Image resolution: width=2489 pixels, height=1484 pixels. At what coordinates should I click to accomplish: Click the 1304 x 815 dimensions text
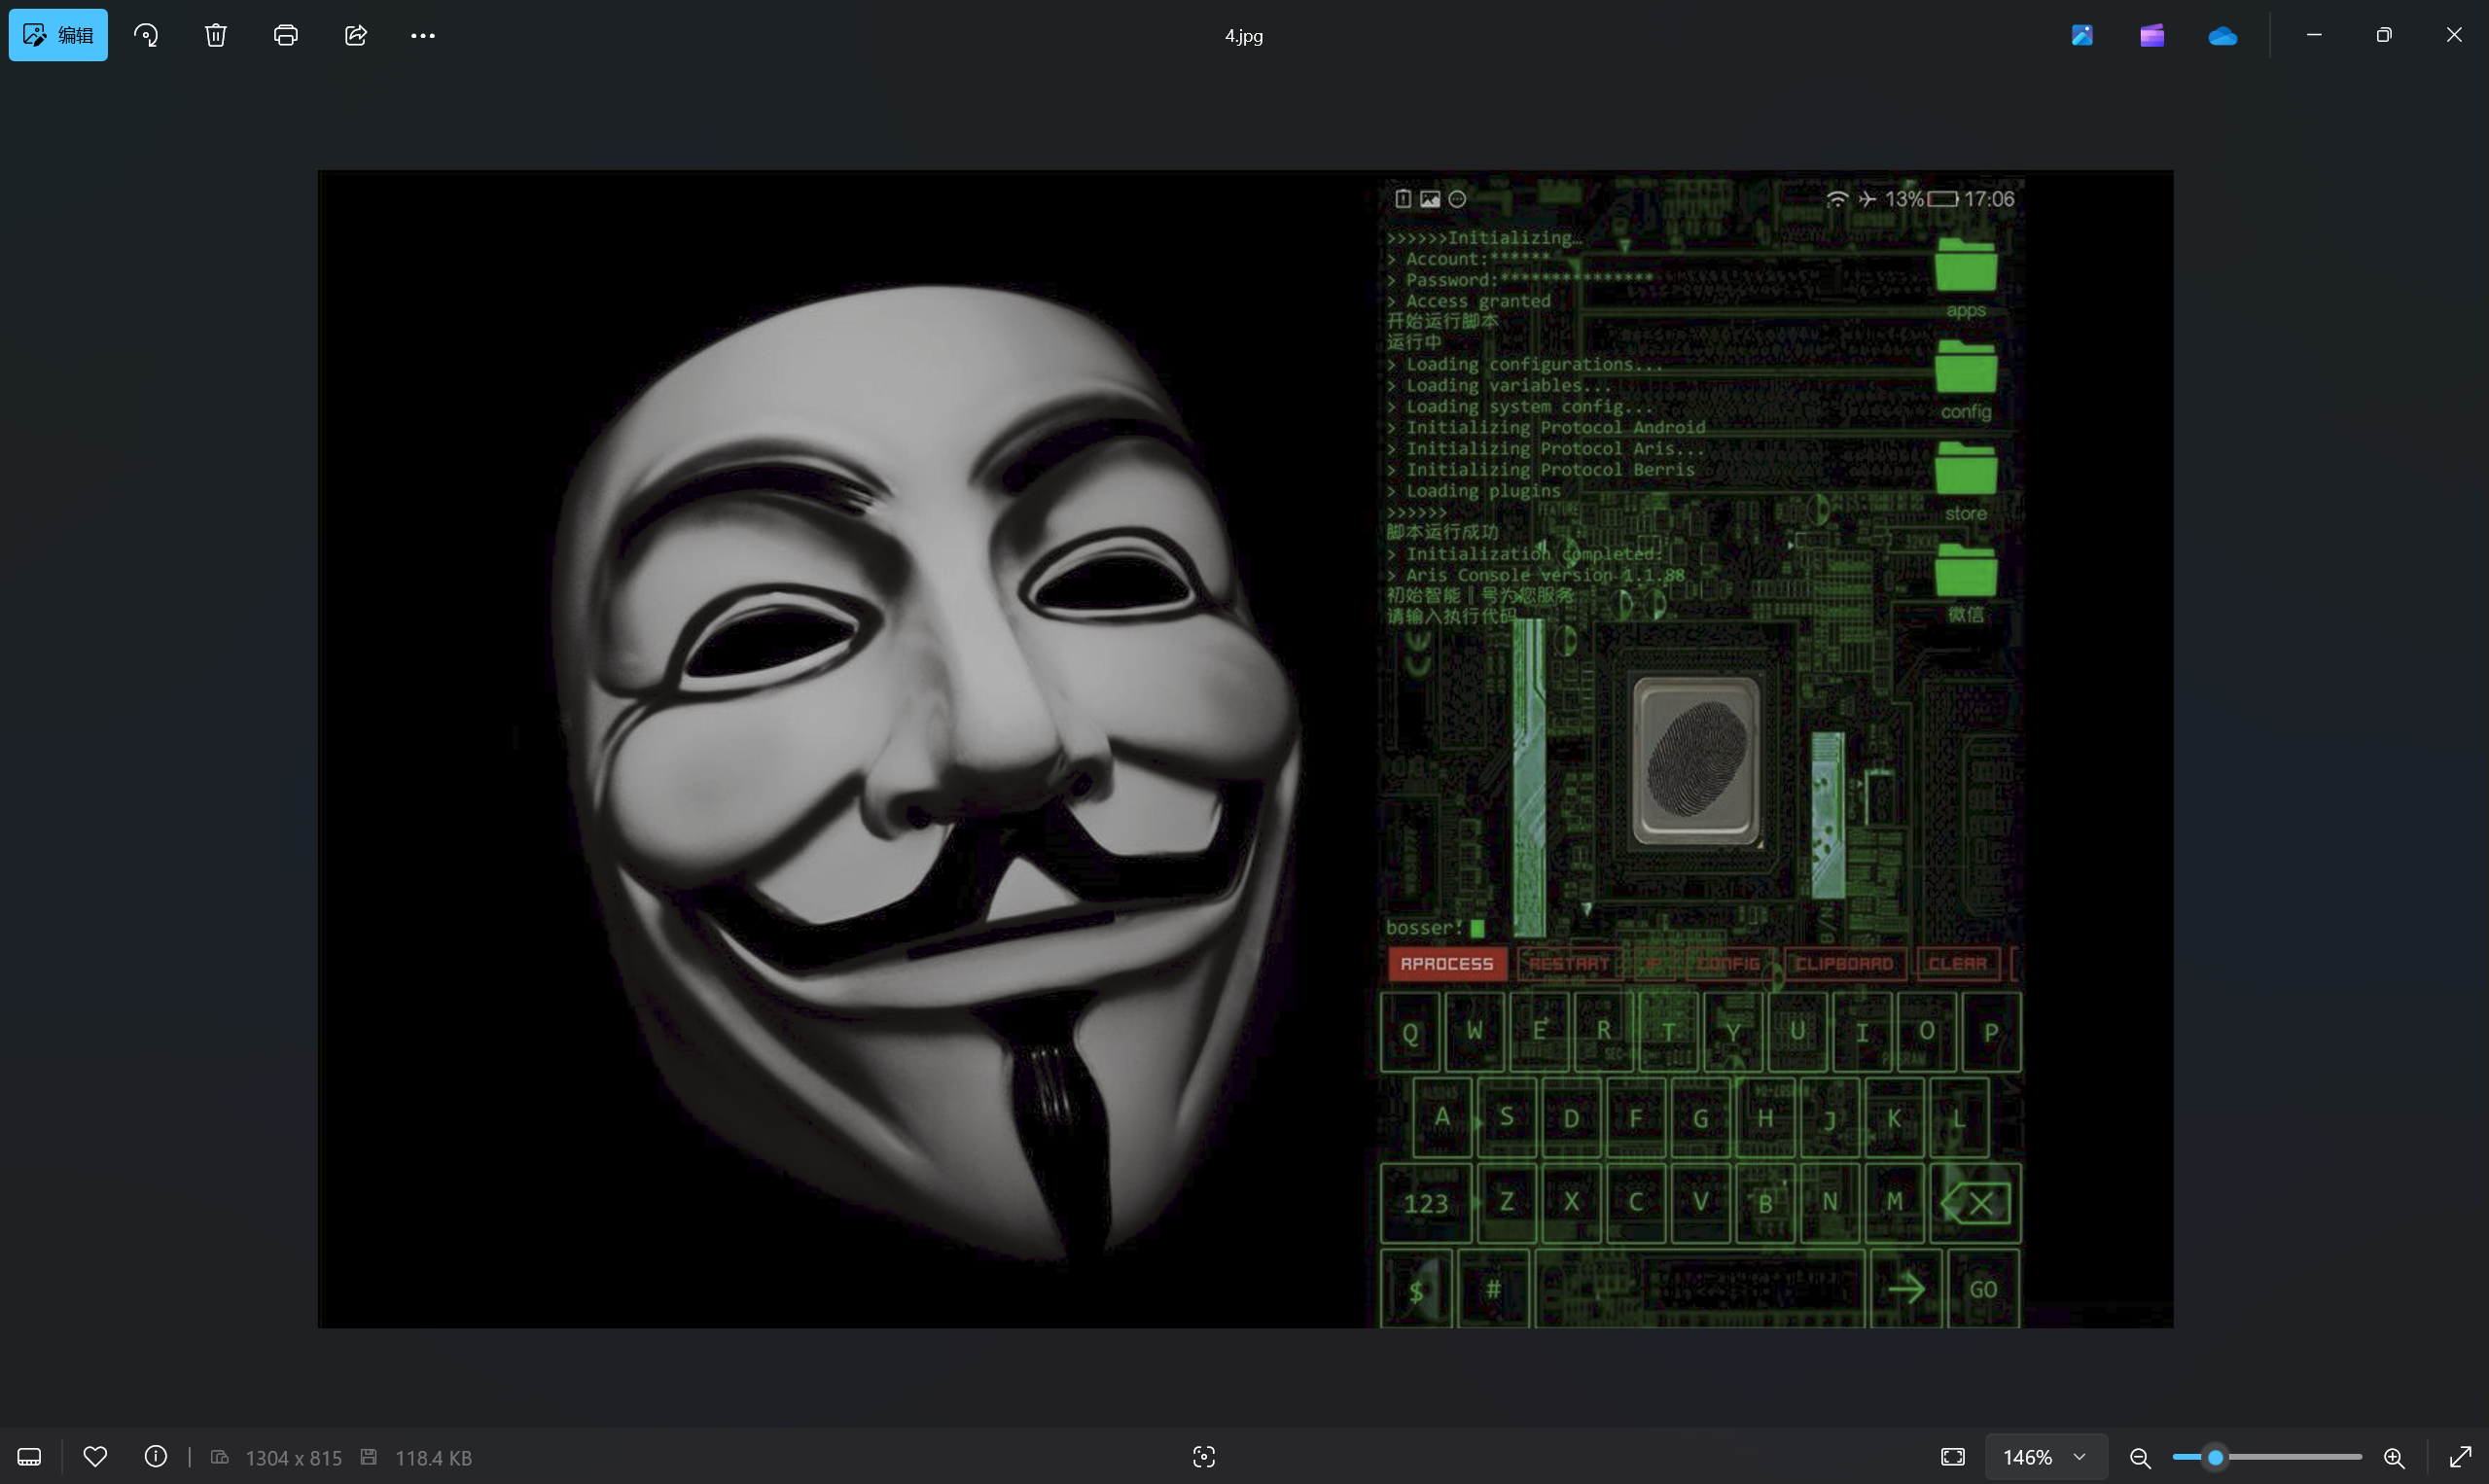[293, 1458]
